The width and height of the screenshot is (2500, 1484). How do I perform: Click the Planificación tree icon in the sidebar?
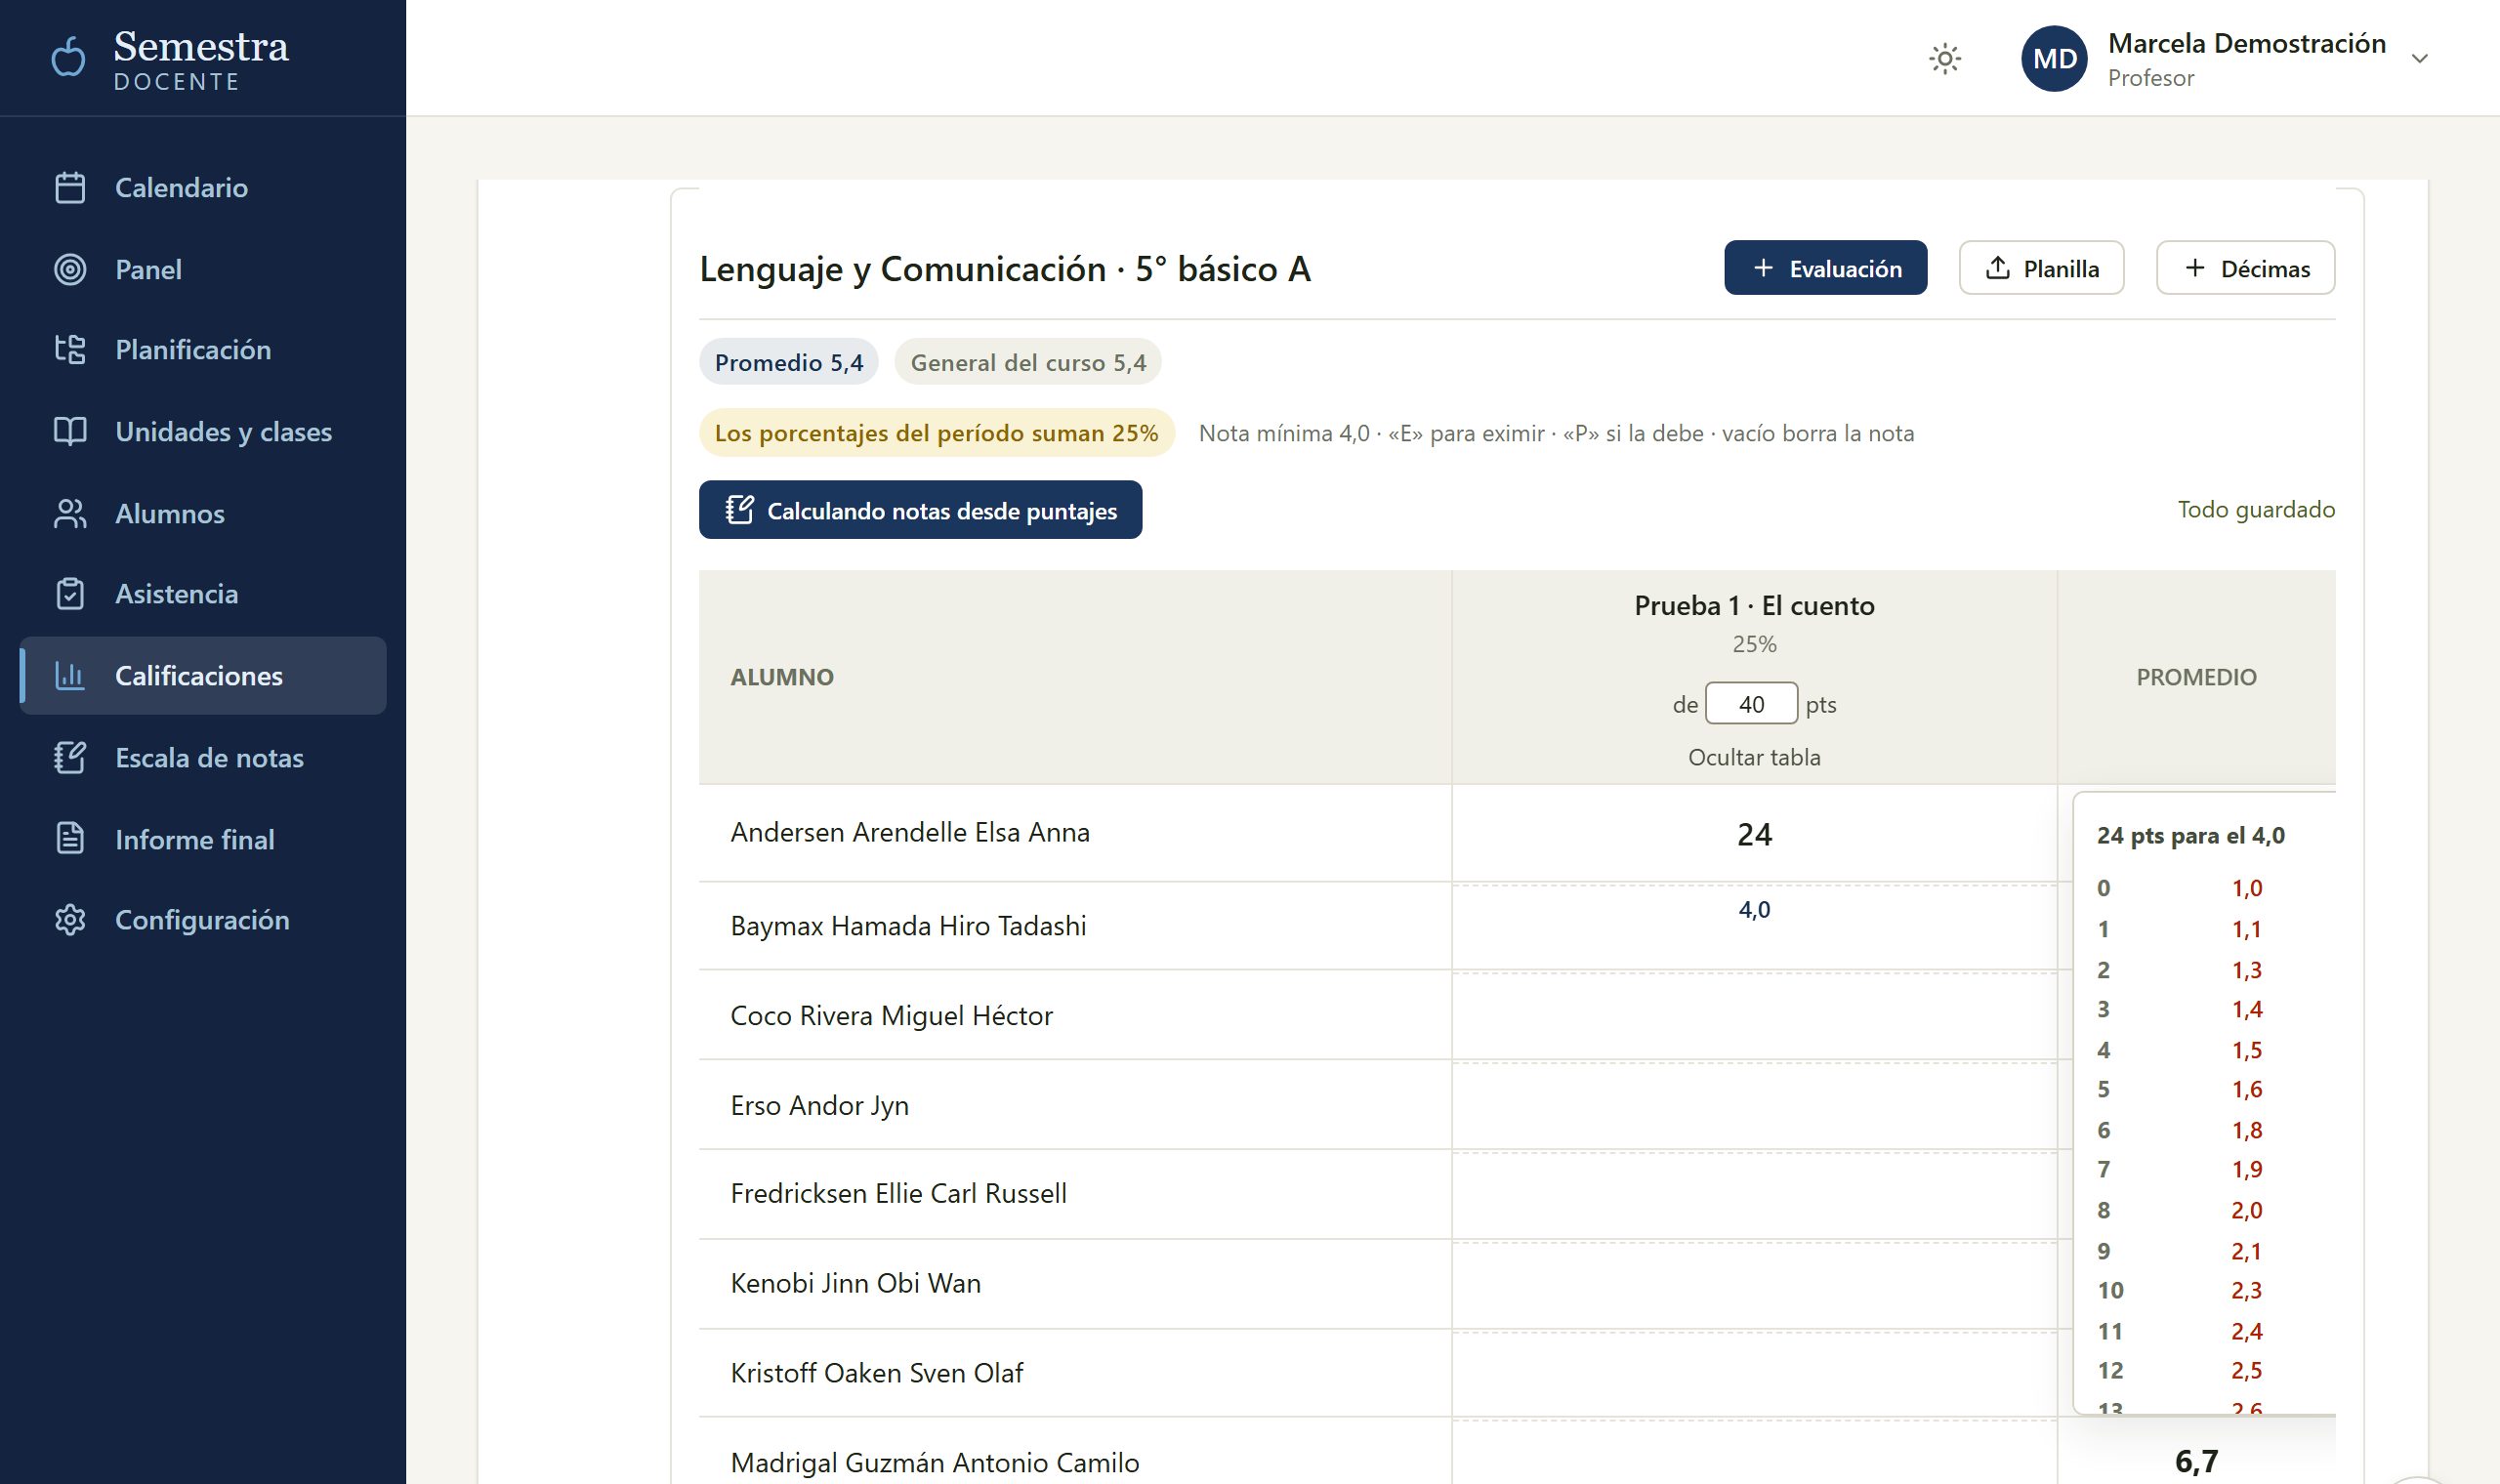(70, 350)
